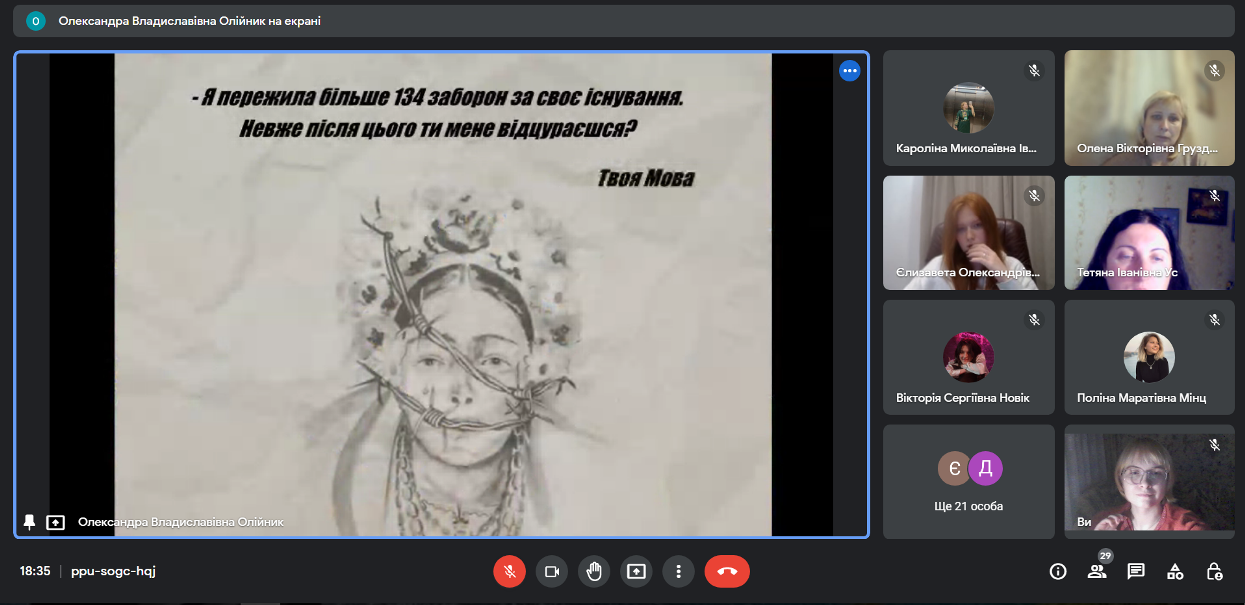Viewport: 1245px width, 605px height.
Task: Toggle the camera on or off
Action: 551,571
